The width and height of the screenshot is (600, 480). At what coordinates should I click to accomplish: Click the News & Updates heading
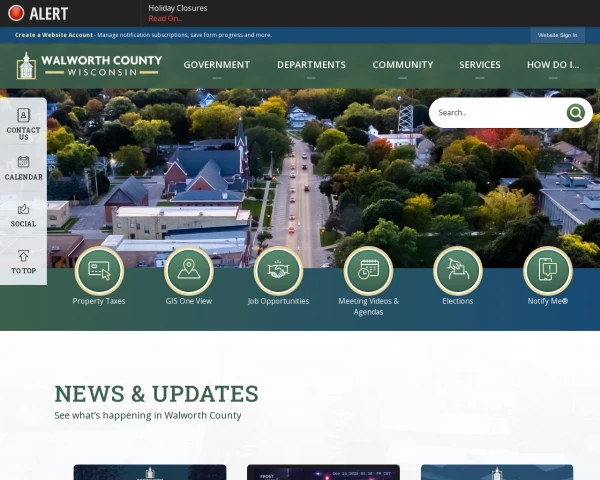tap(156, 393)
